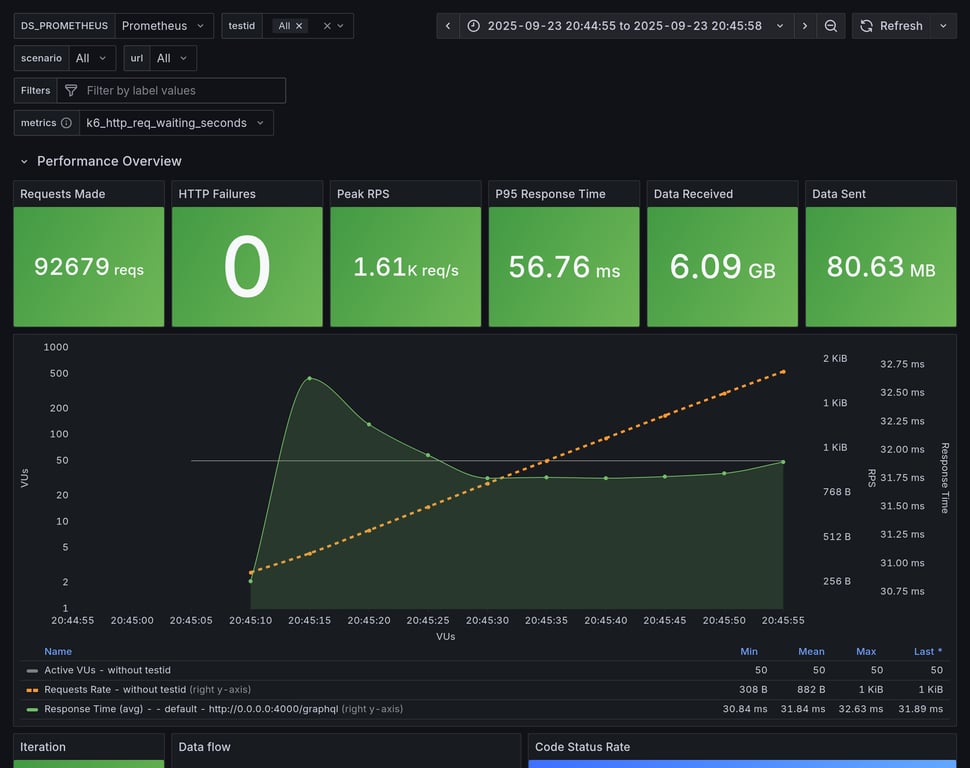Sort legend by Min column
This screenshot has width=970, height=768.
[749, 651]
